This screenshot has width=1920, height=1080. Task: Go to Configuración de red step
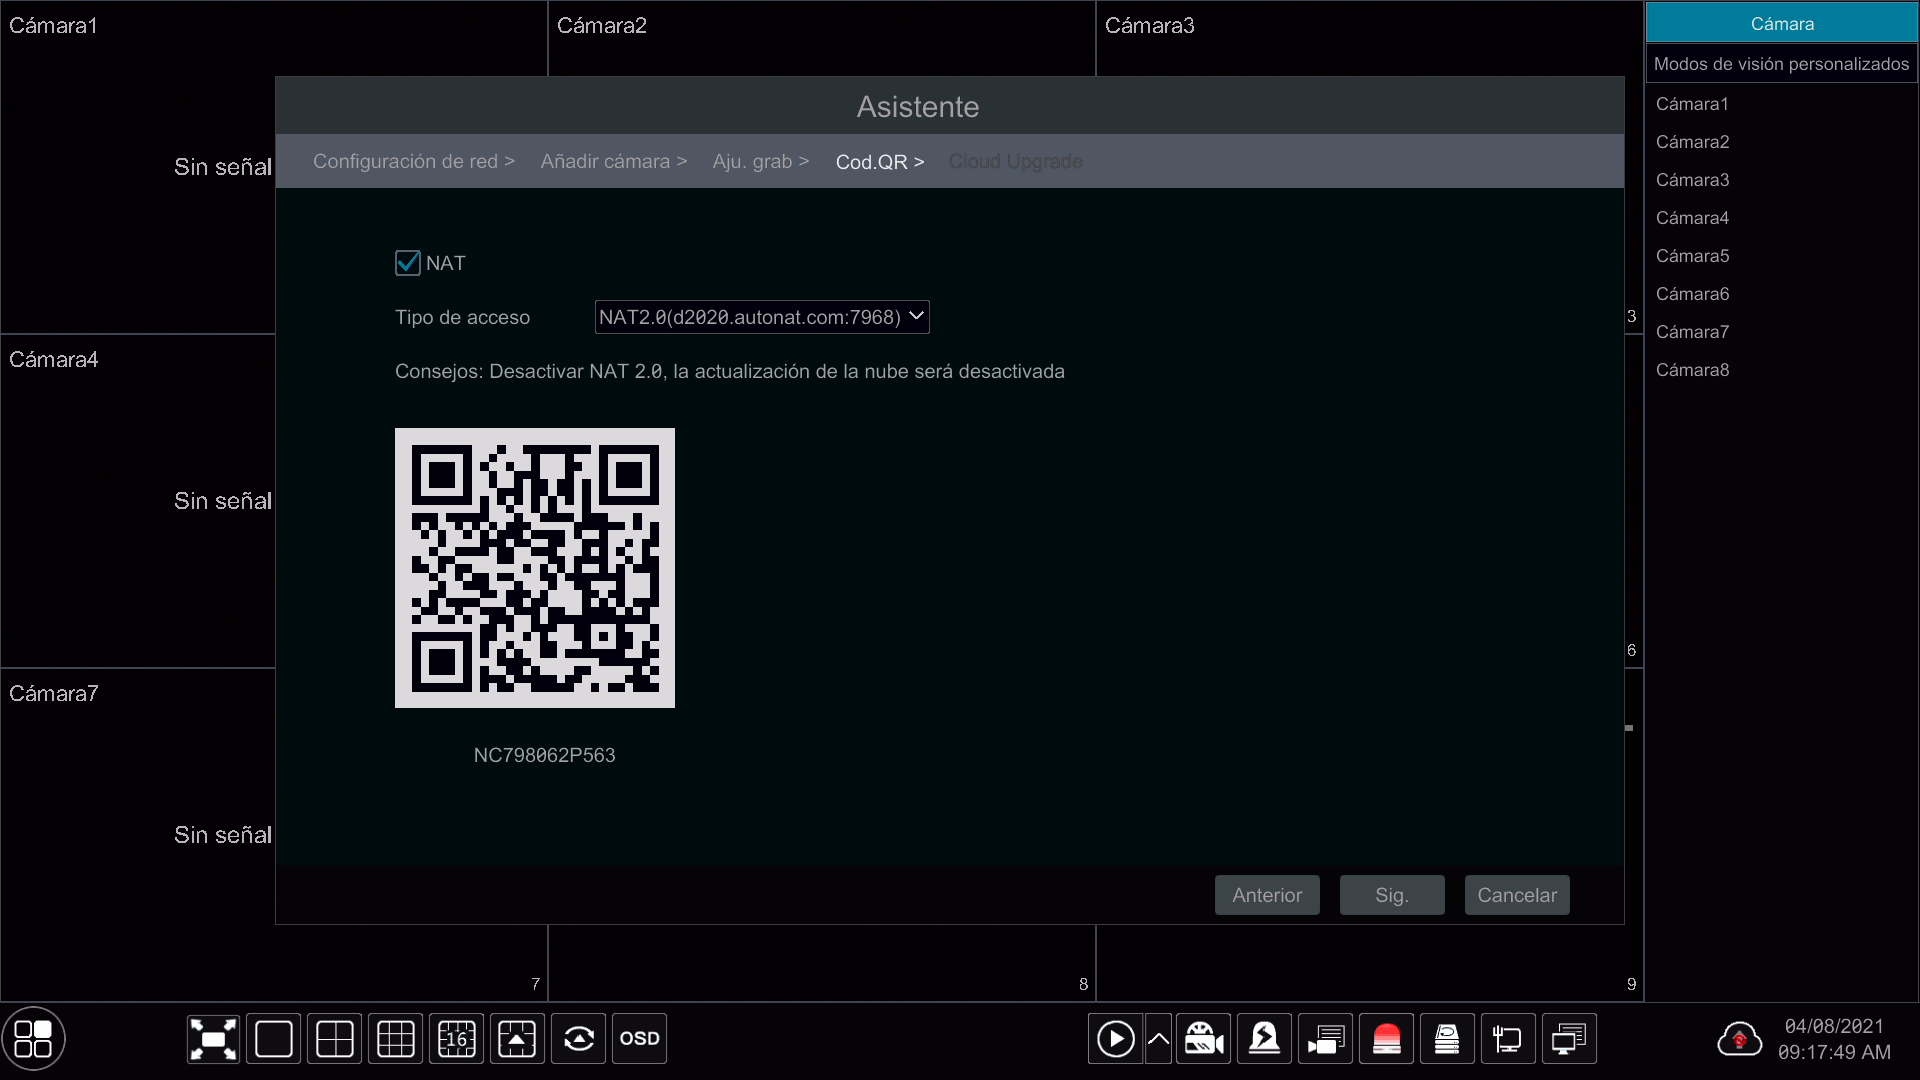[413, 161]
